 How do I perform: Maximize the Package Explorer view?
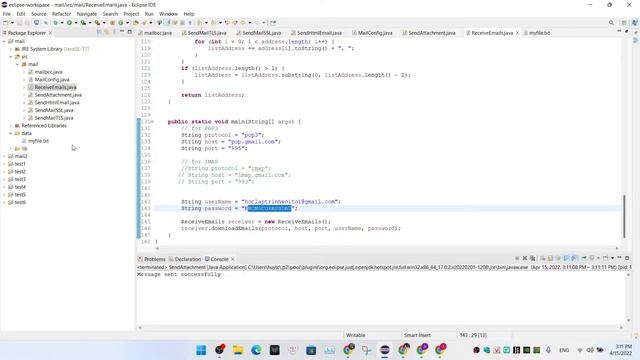129,32
